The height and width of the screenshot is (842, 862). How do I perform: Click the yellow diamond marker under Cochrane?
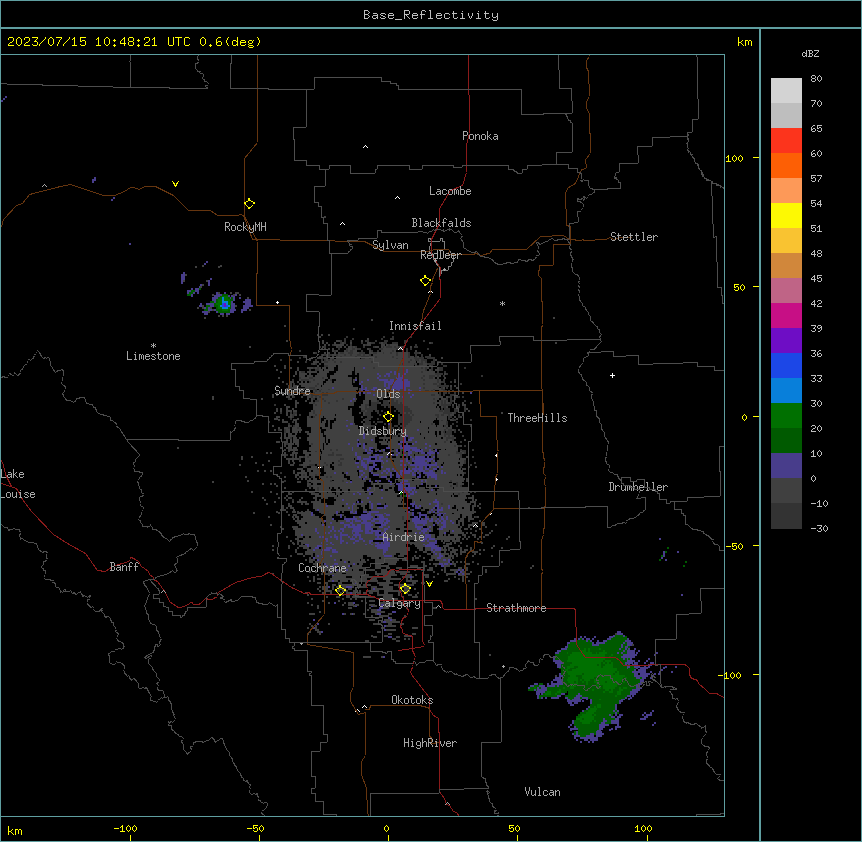tap(340, 590)
